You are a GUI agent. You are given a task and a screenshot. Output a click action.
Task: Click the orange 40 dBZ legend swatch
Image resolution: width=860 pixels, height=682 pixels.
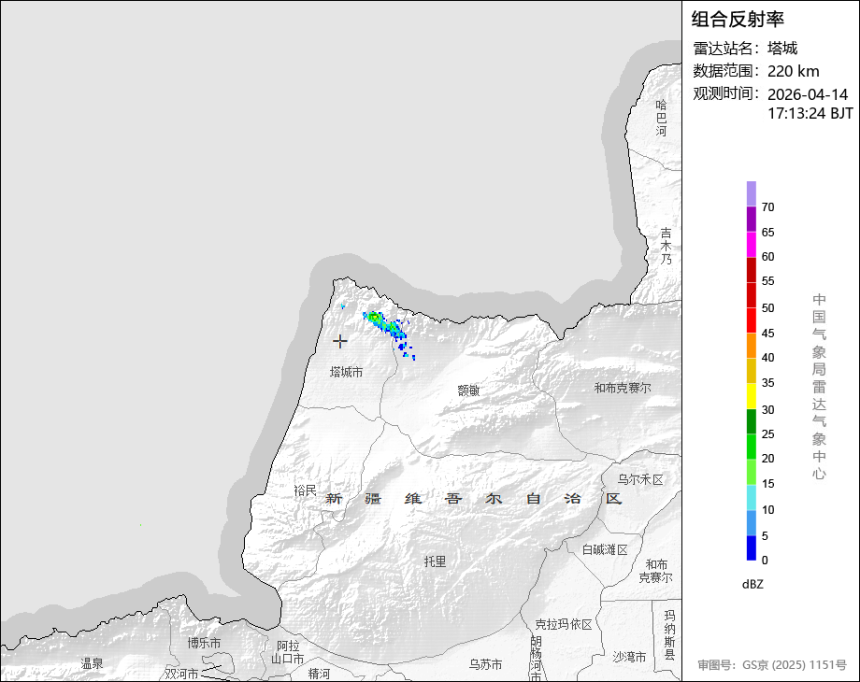click(751, 346)
